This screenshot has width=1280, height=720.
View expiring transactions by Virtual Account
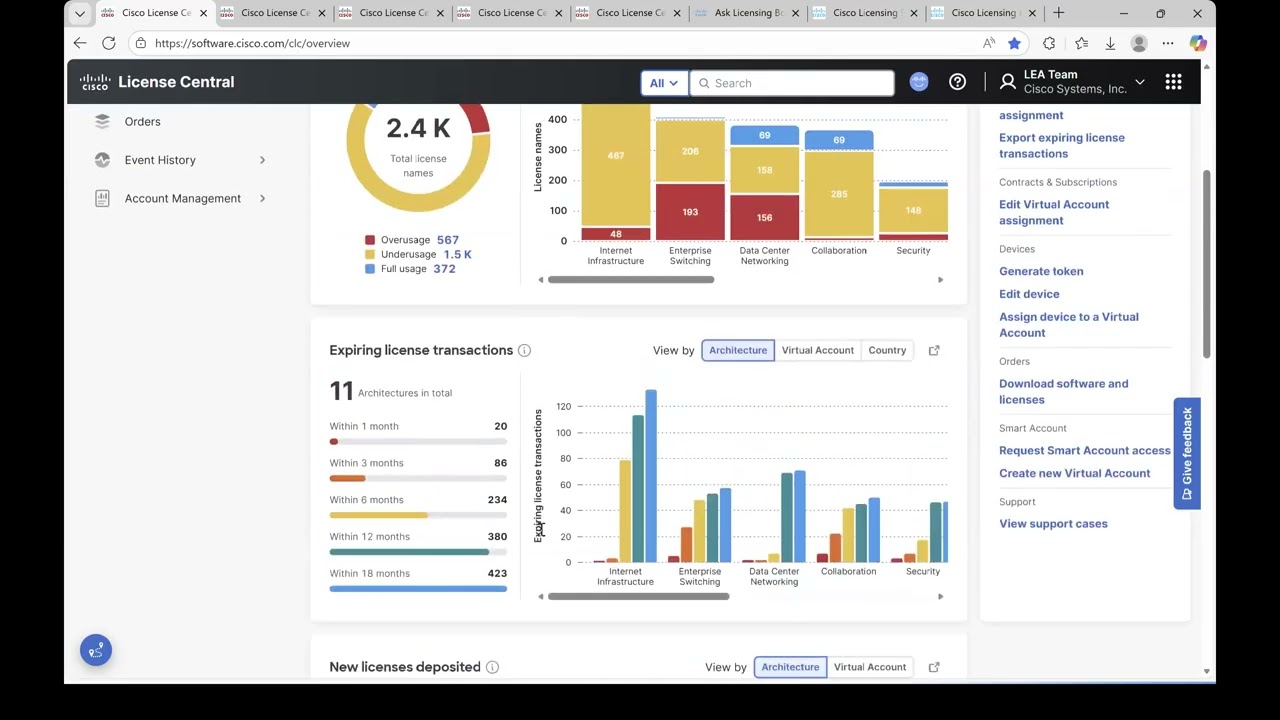tap(818, 350)
